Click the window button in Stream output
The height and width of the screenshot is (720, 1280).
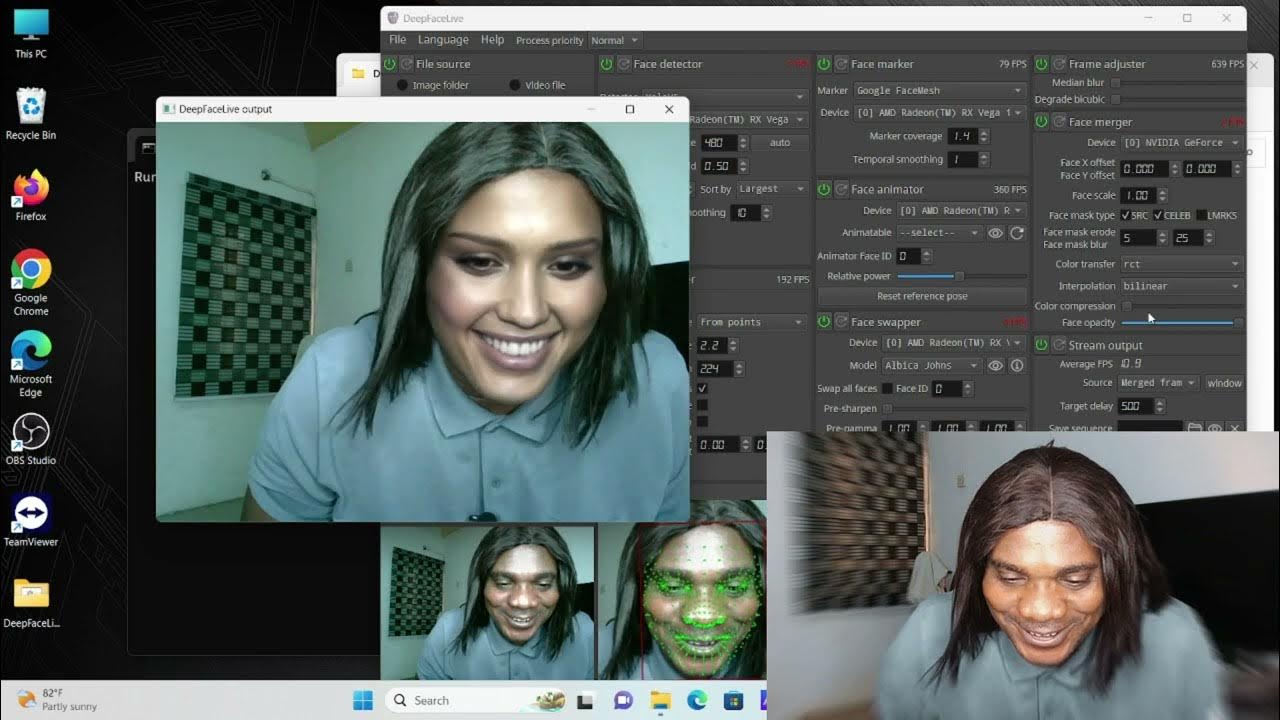(x=1224, y=383)
